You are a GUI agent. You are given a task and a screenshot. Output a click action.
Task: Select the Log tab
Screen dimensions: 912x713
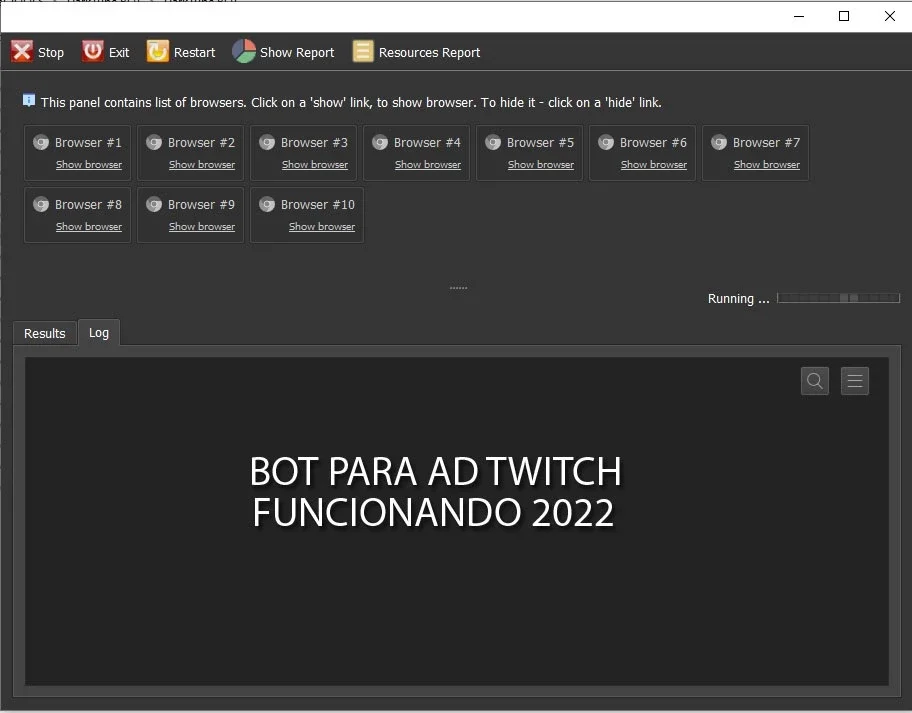pyautogui.click(x=99, y=333)
